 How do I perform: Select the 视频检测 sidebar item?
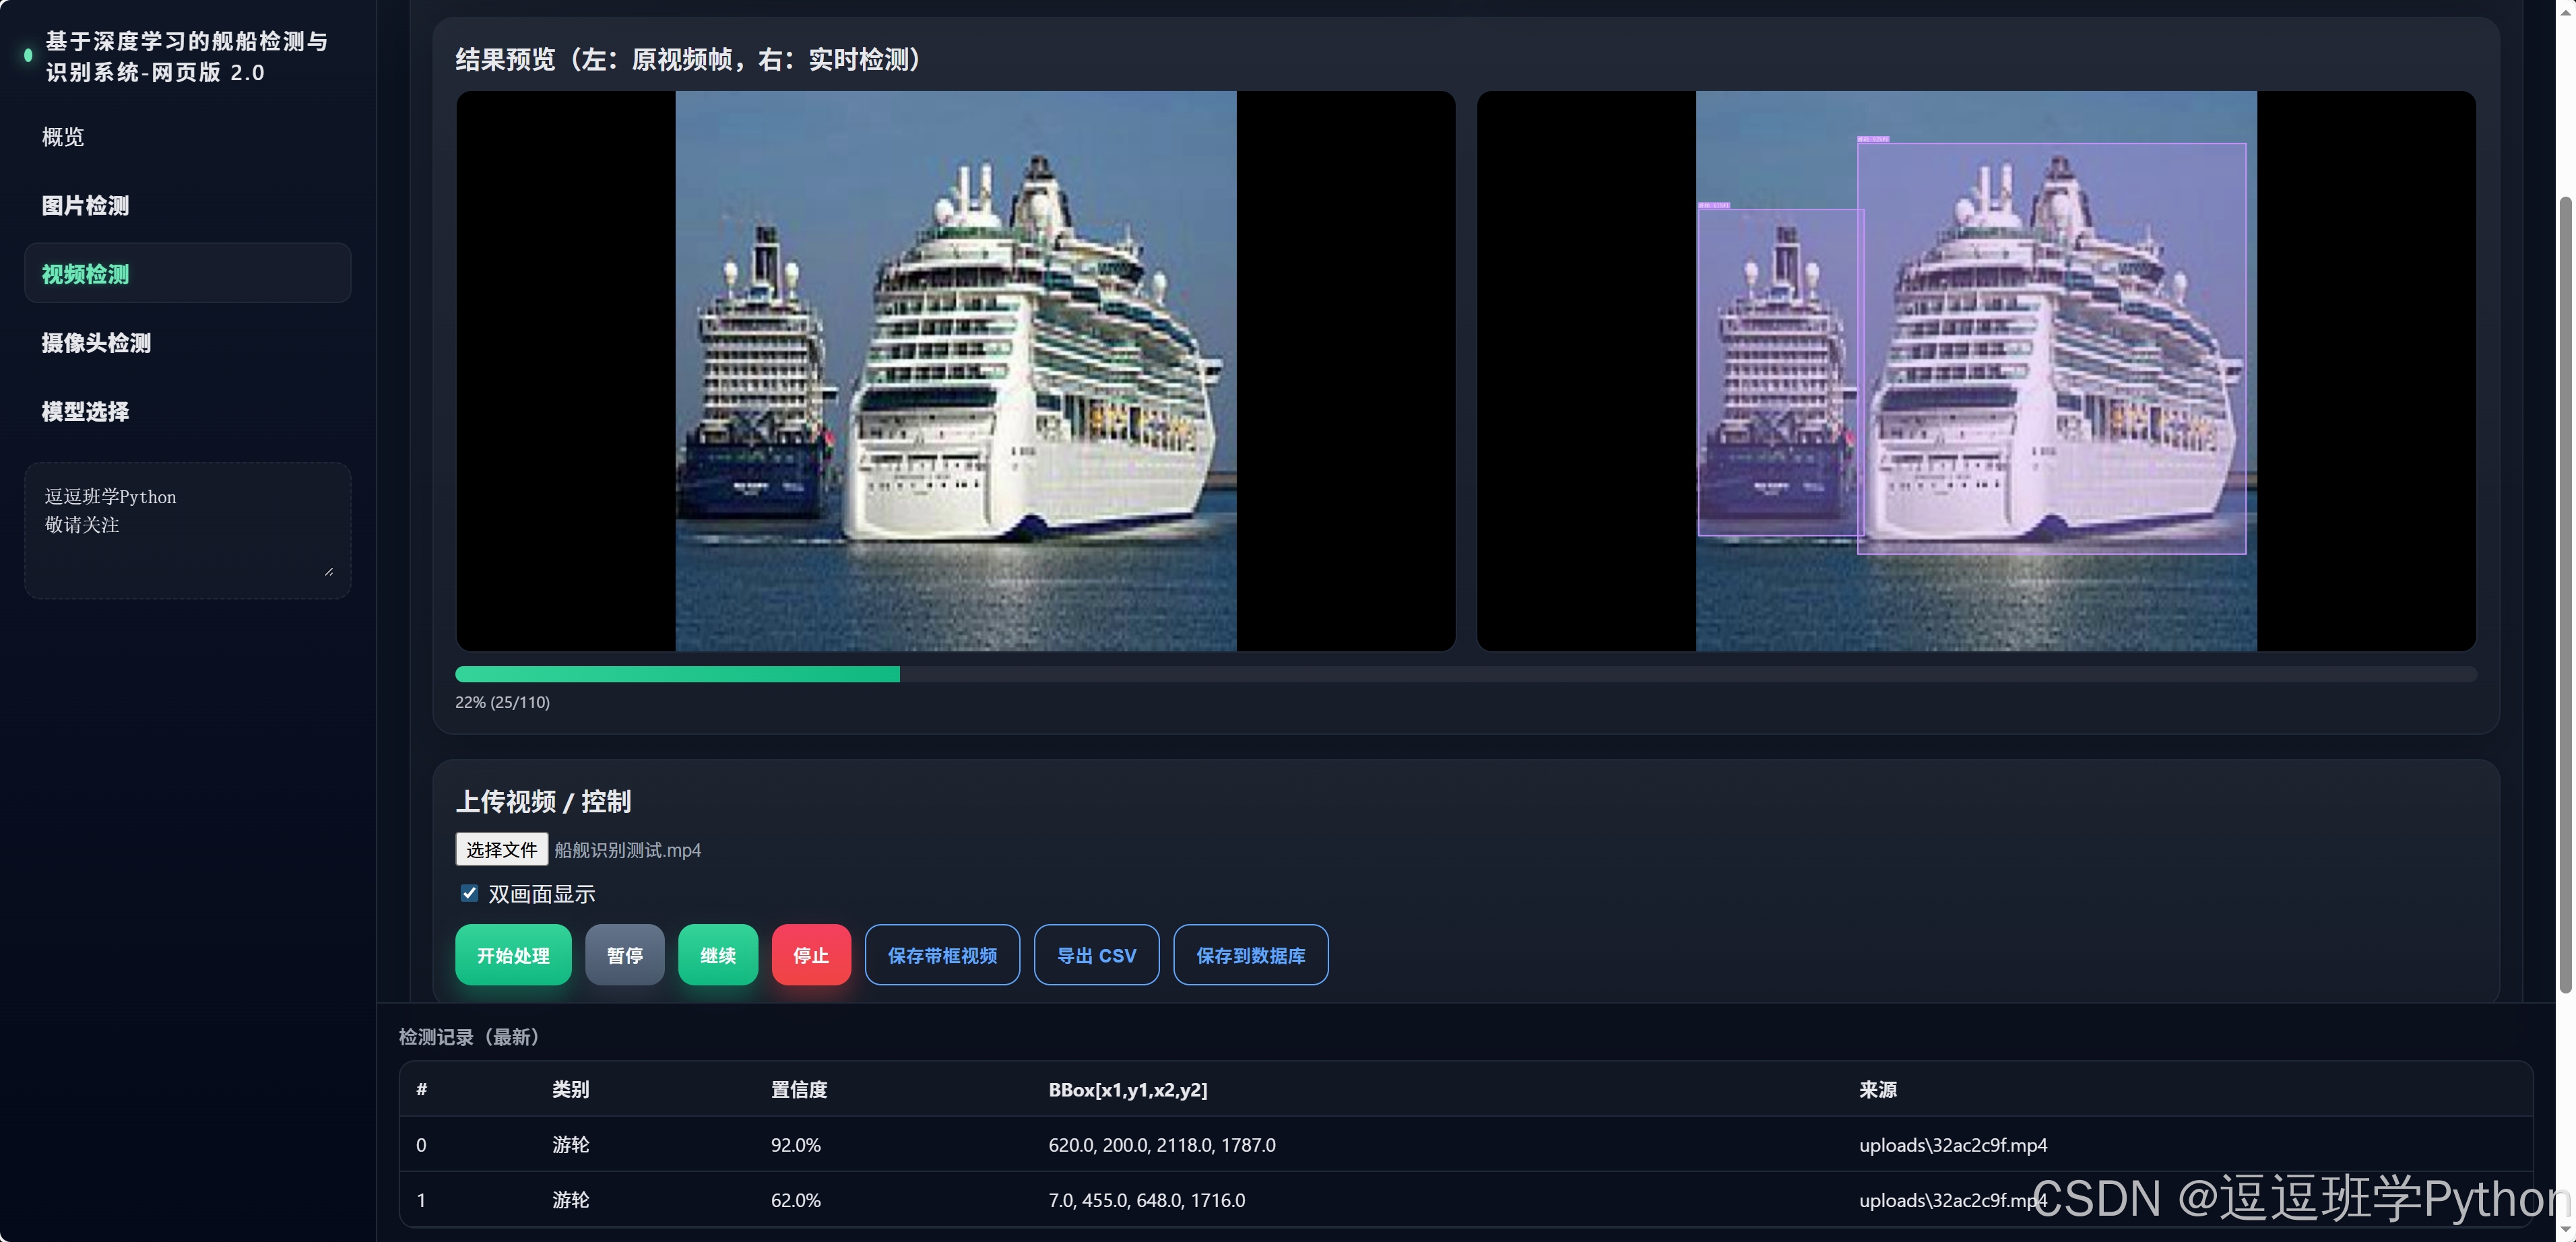coord(85,274)
